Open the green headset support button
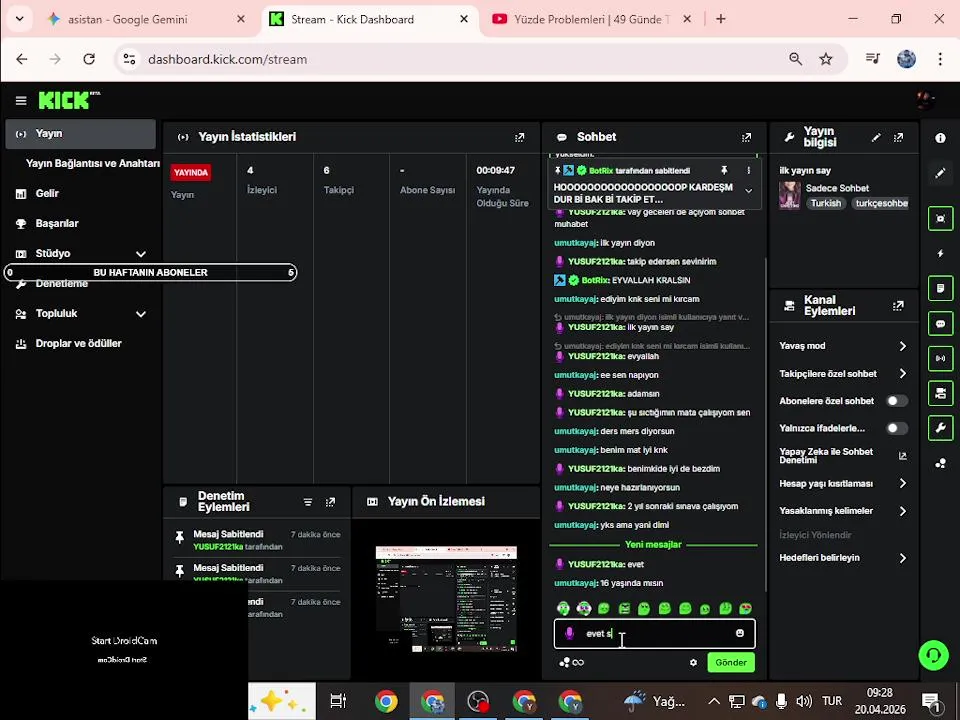The height and width of the screenshot is (720, 960). click(934, 654)
